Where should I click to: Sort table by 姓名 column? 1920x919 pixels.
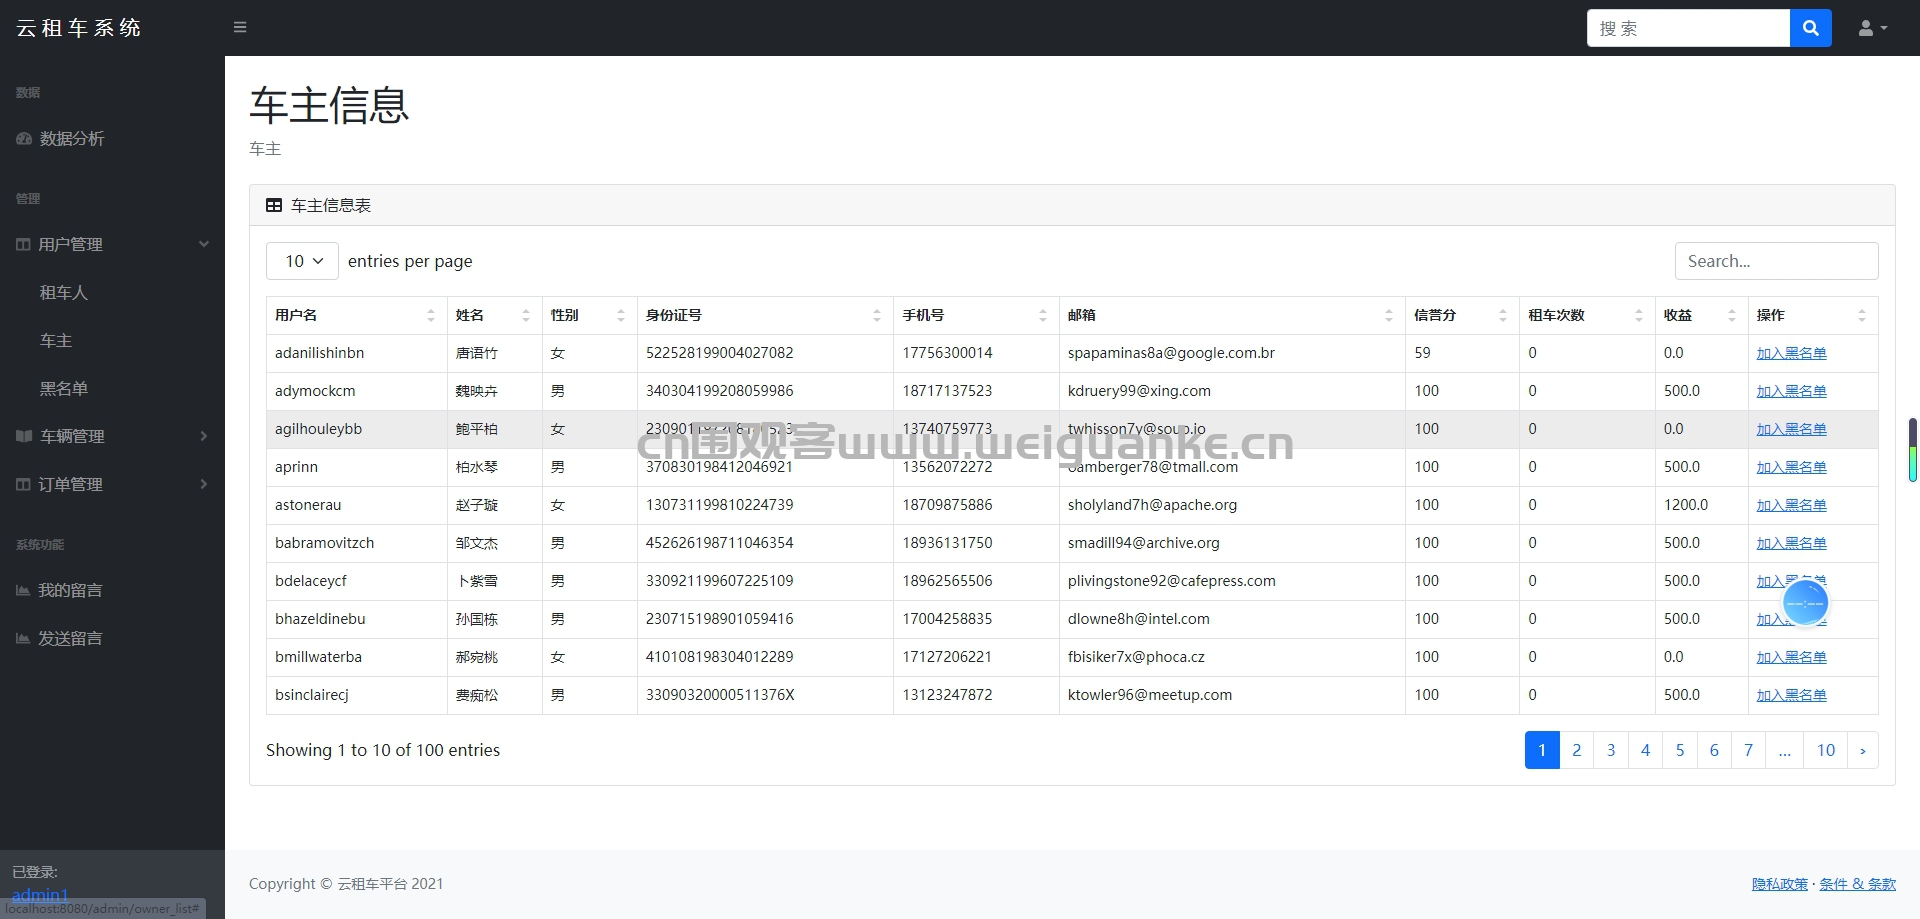tap(494, 315)
